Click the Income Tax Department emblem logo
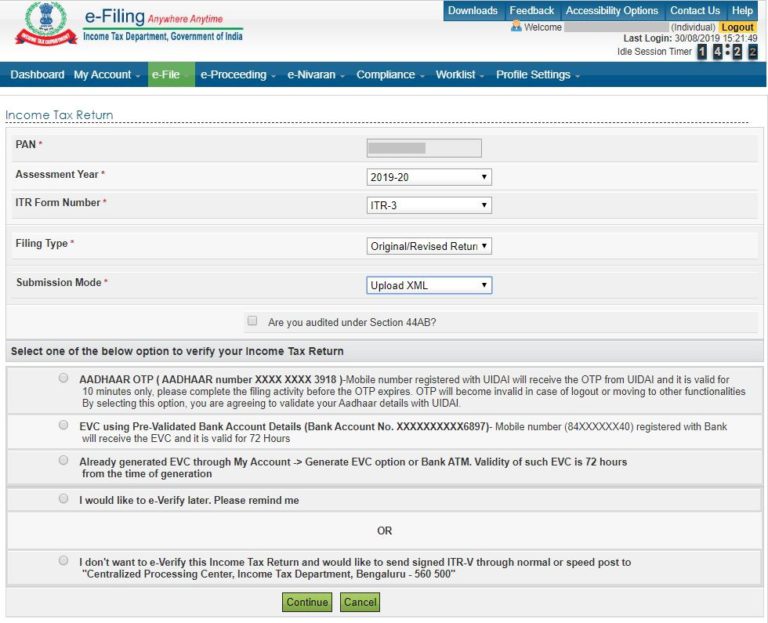The image size is (768, 623). click(45, 25)
